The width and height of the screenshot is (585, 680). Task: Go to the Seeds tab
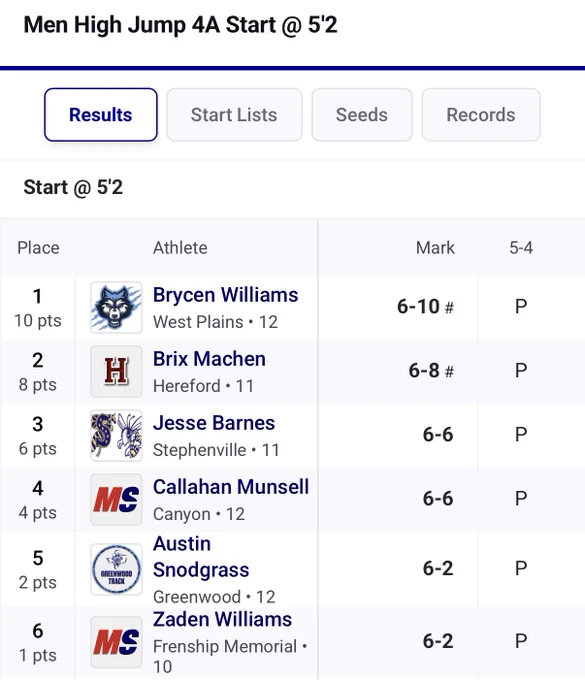[x=362, y=115]
